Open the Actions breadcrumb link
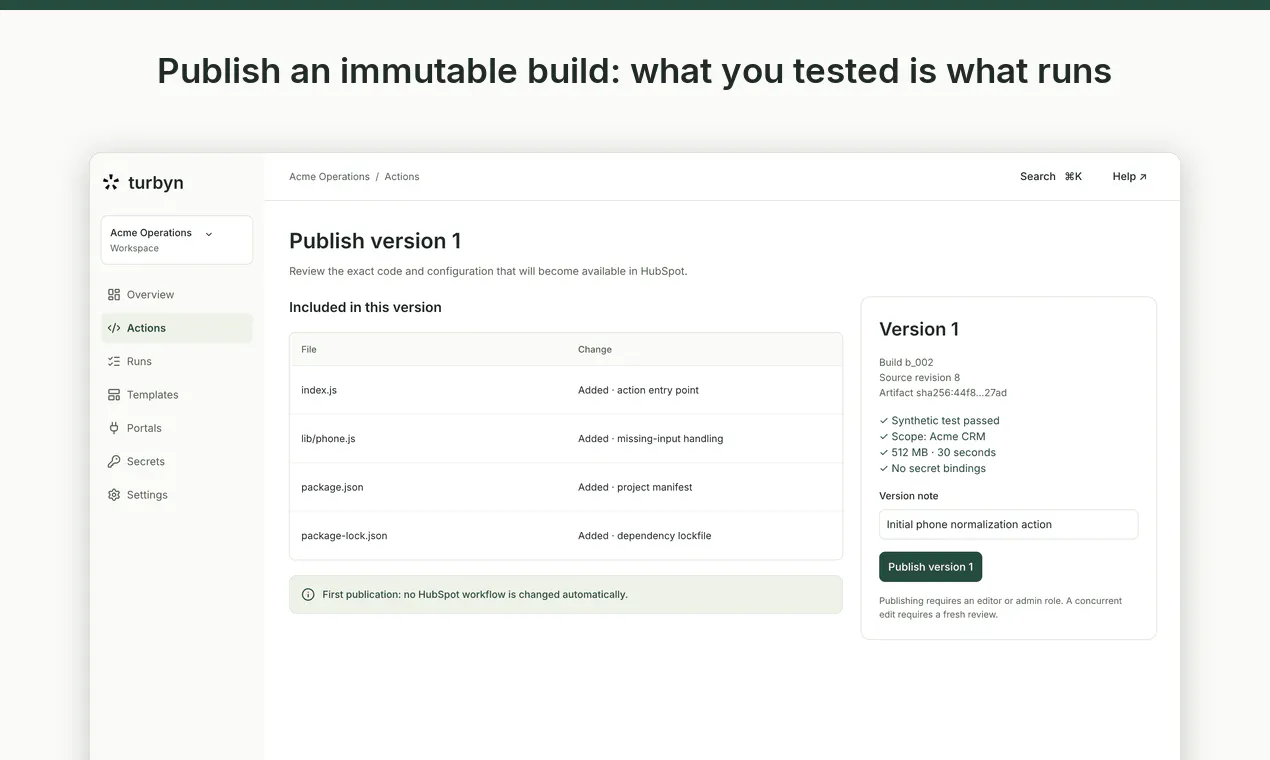Image resolution: width=1270 pixels, height=760 pixels. click(x=402, y=177)
